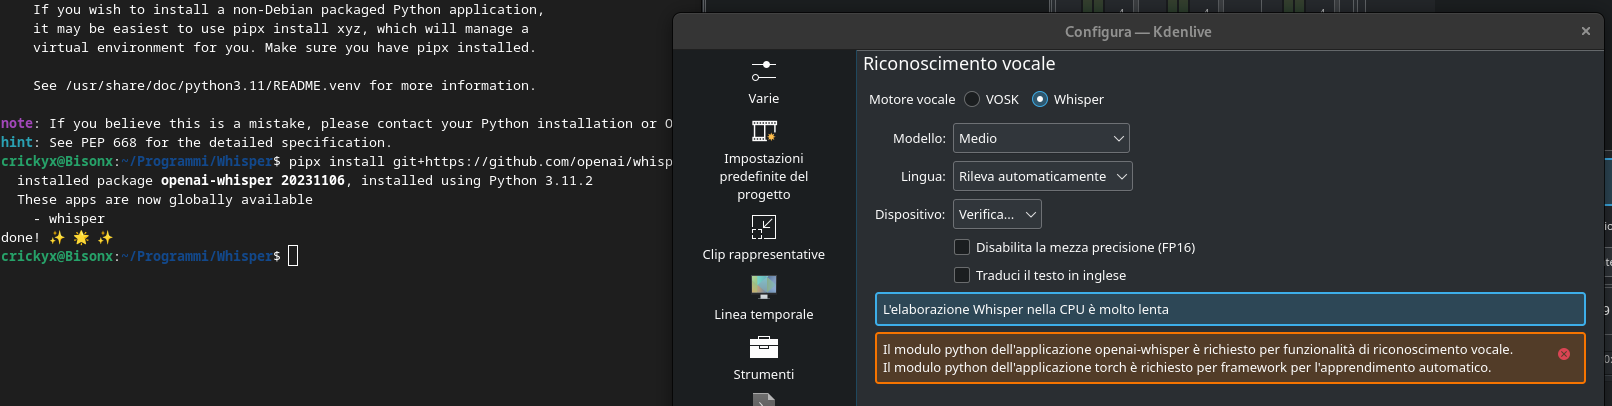Open the Clip rappresentative category

tap(763, 238)
